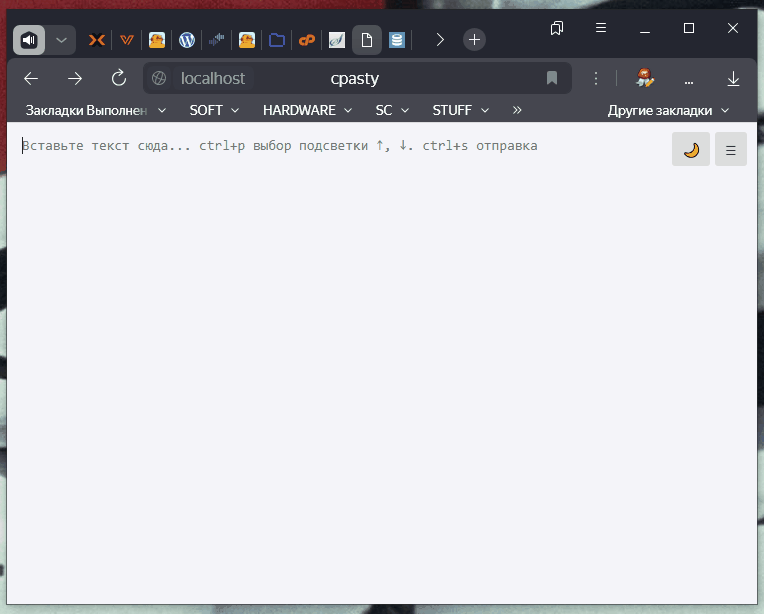Switch to the audio waveform icon tab
Viewport: 764px width, 614px height.
216,40
